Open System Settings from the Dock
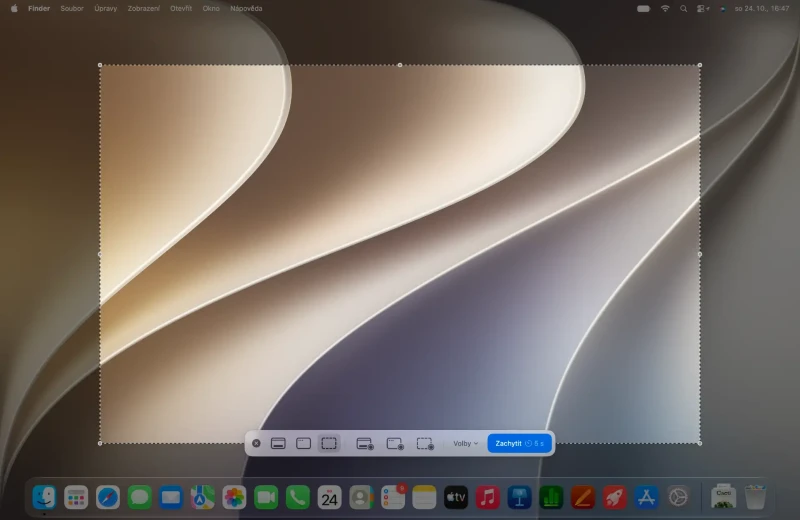 click(x=678, y=497)
